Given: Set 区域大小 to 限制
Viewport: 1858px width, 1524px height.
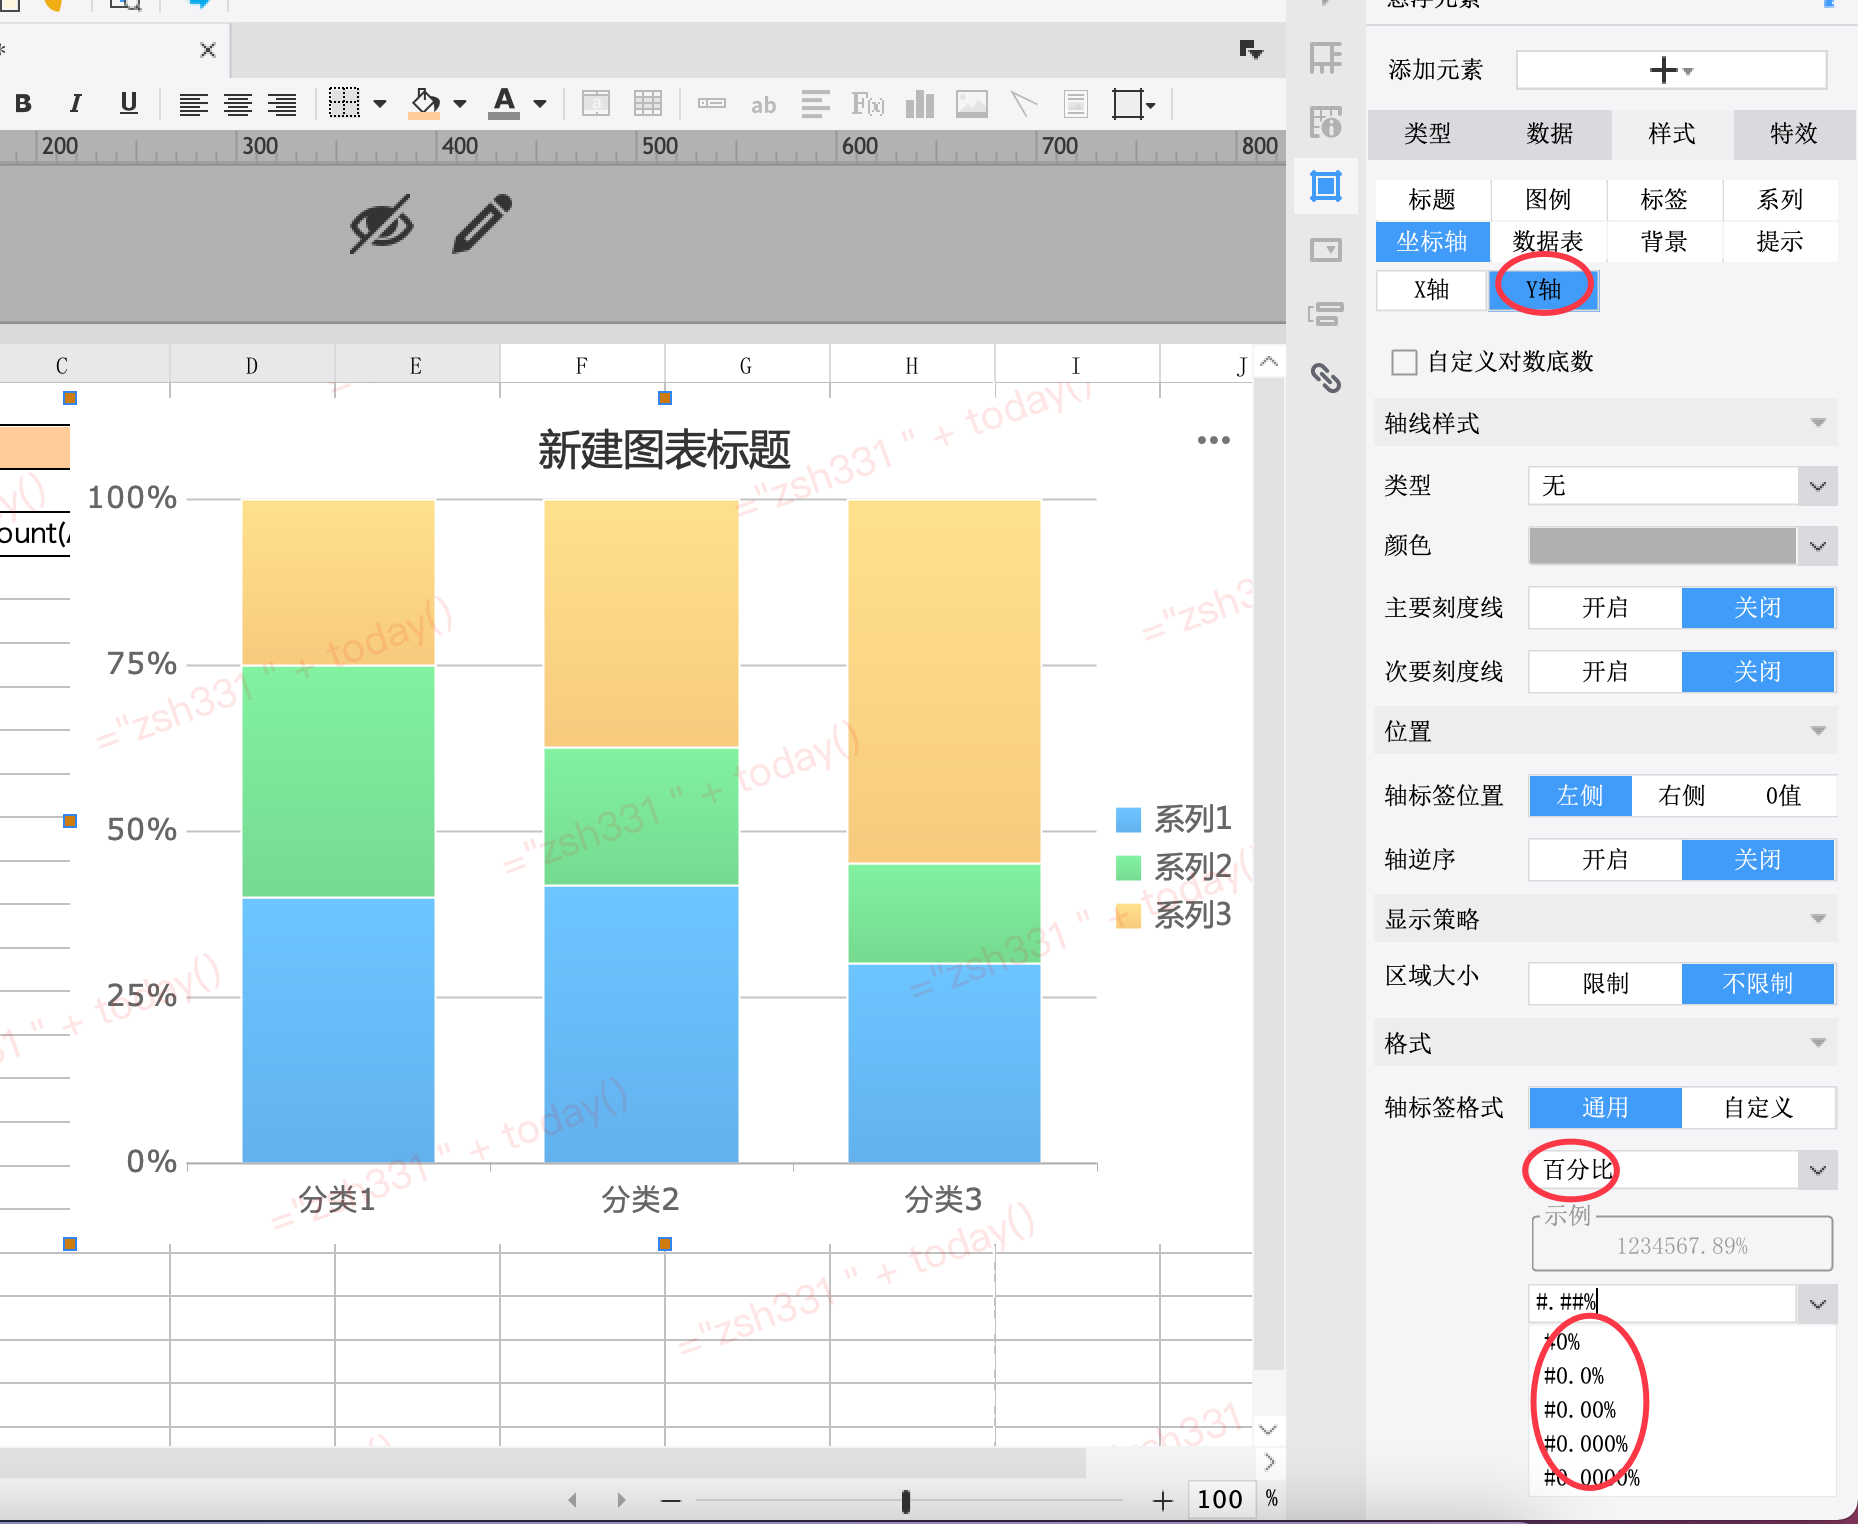Looking at the screenshot, I should click(1605, 984).
